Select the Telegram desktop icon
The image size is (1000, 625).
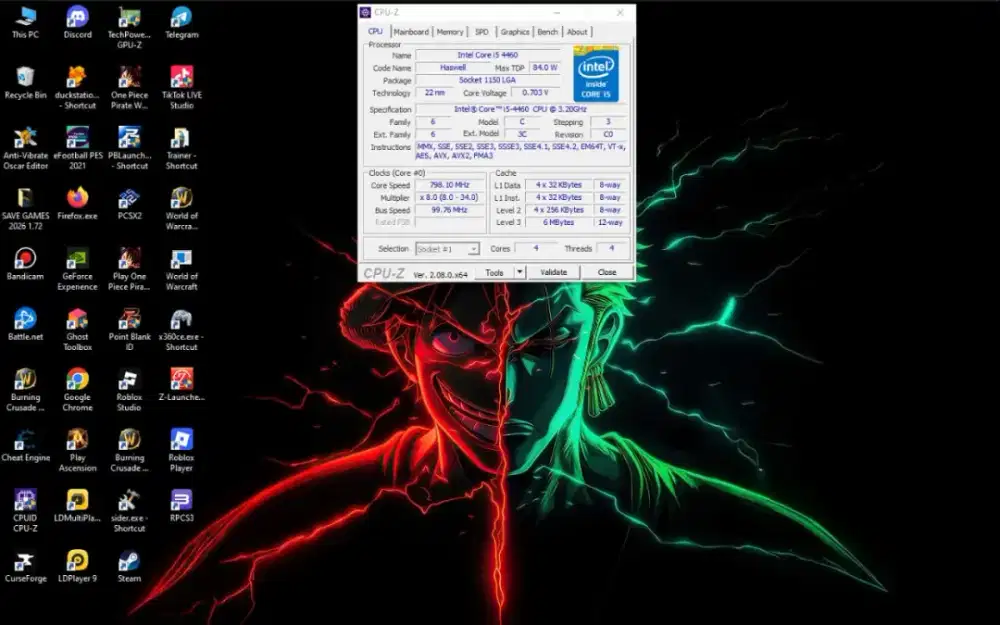[182, 22]
